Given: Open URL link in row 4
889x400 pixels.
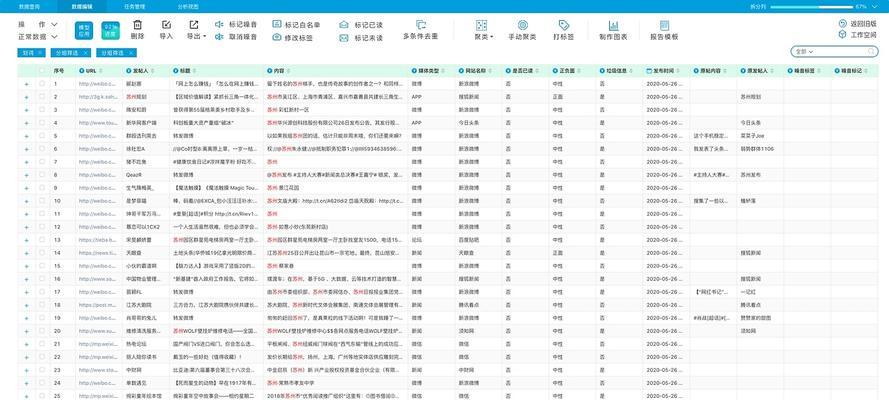Looking at the screenshot, I should [99, 123].
